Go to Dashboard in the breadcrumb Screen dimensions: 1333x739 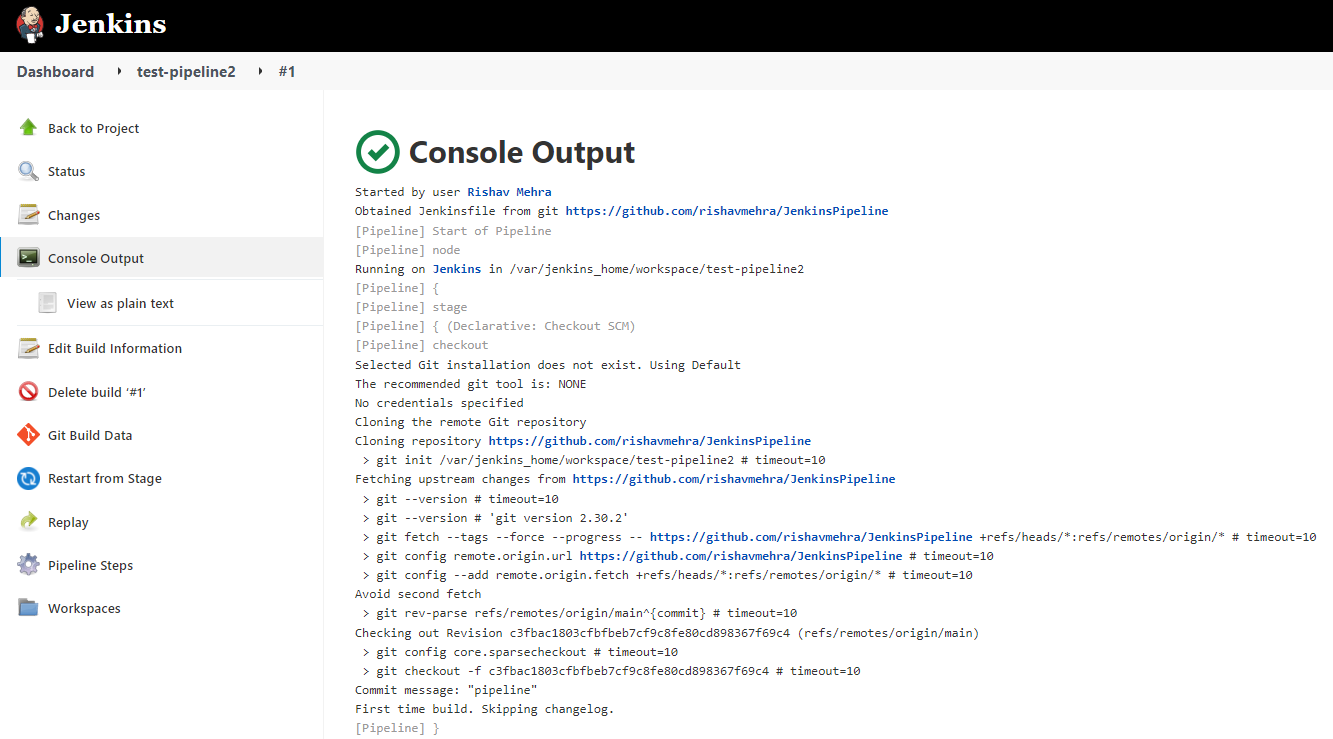(55, 72)
